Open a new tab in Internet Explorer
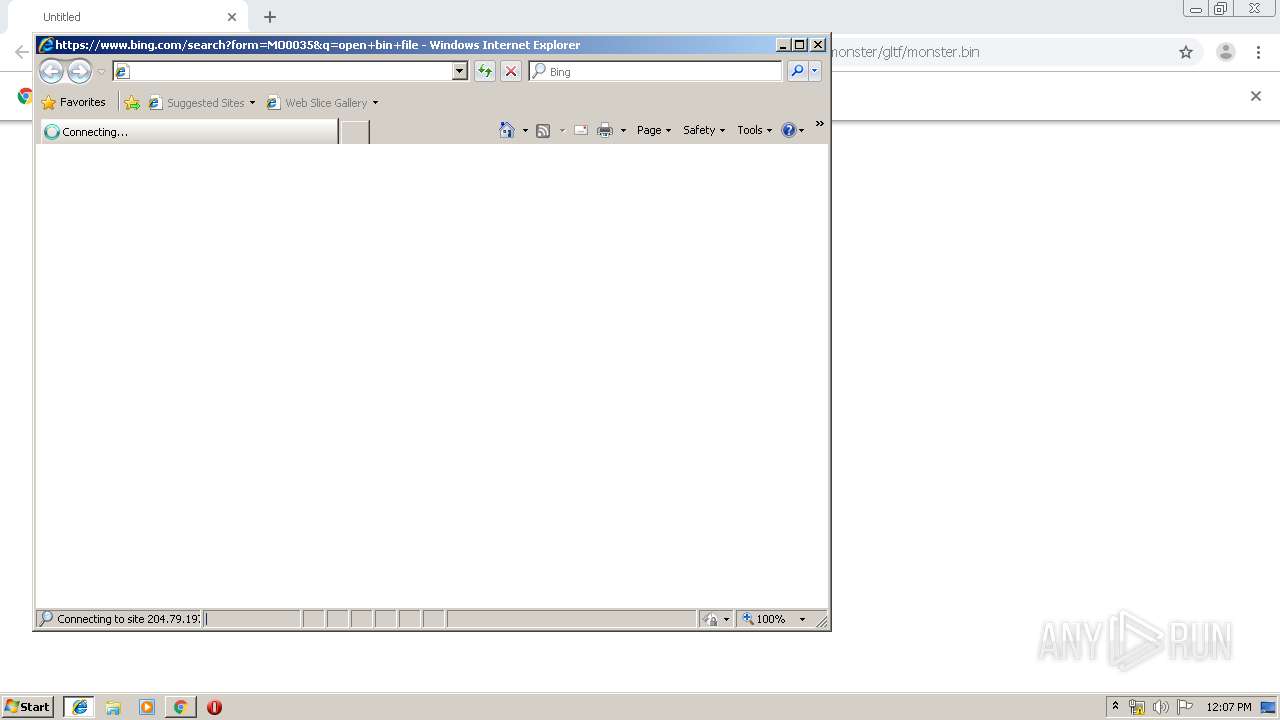 pyautogui.click(x=355, y=132)
